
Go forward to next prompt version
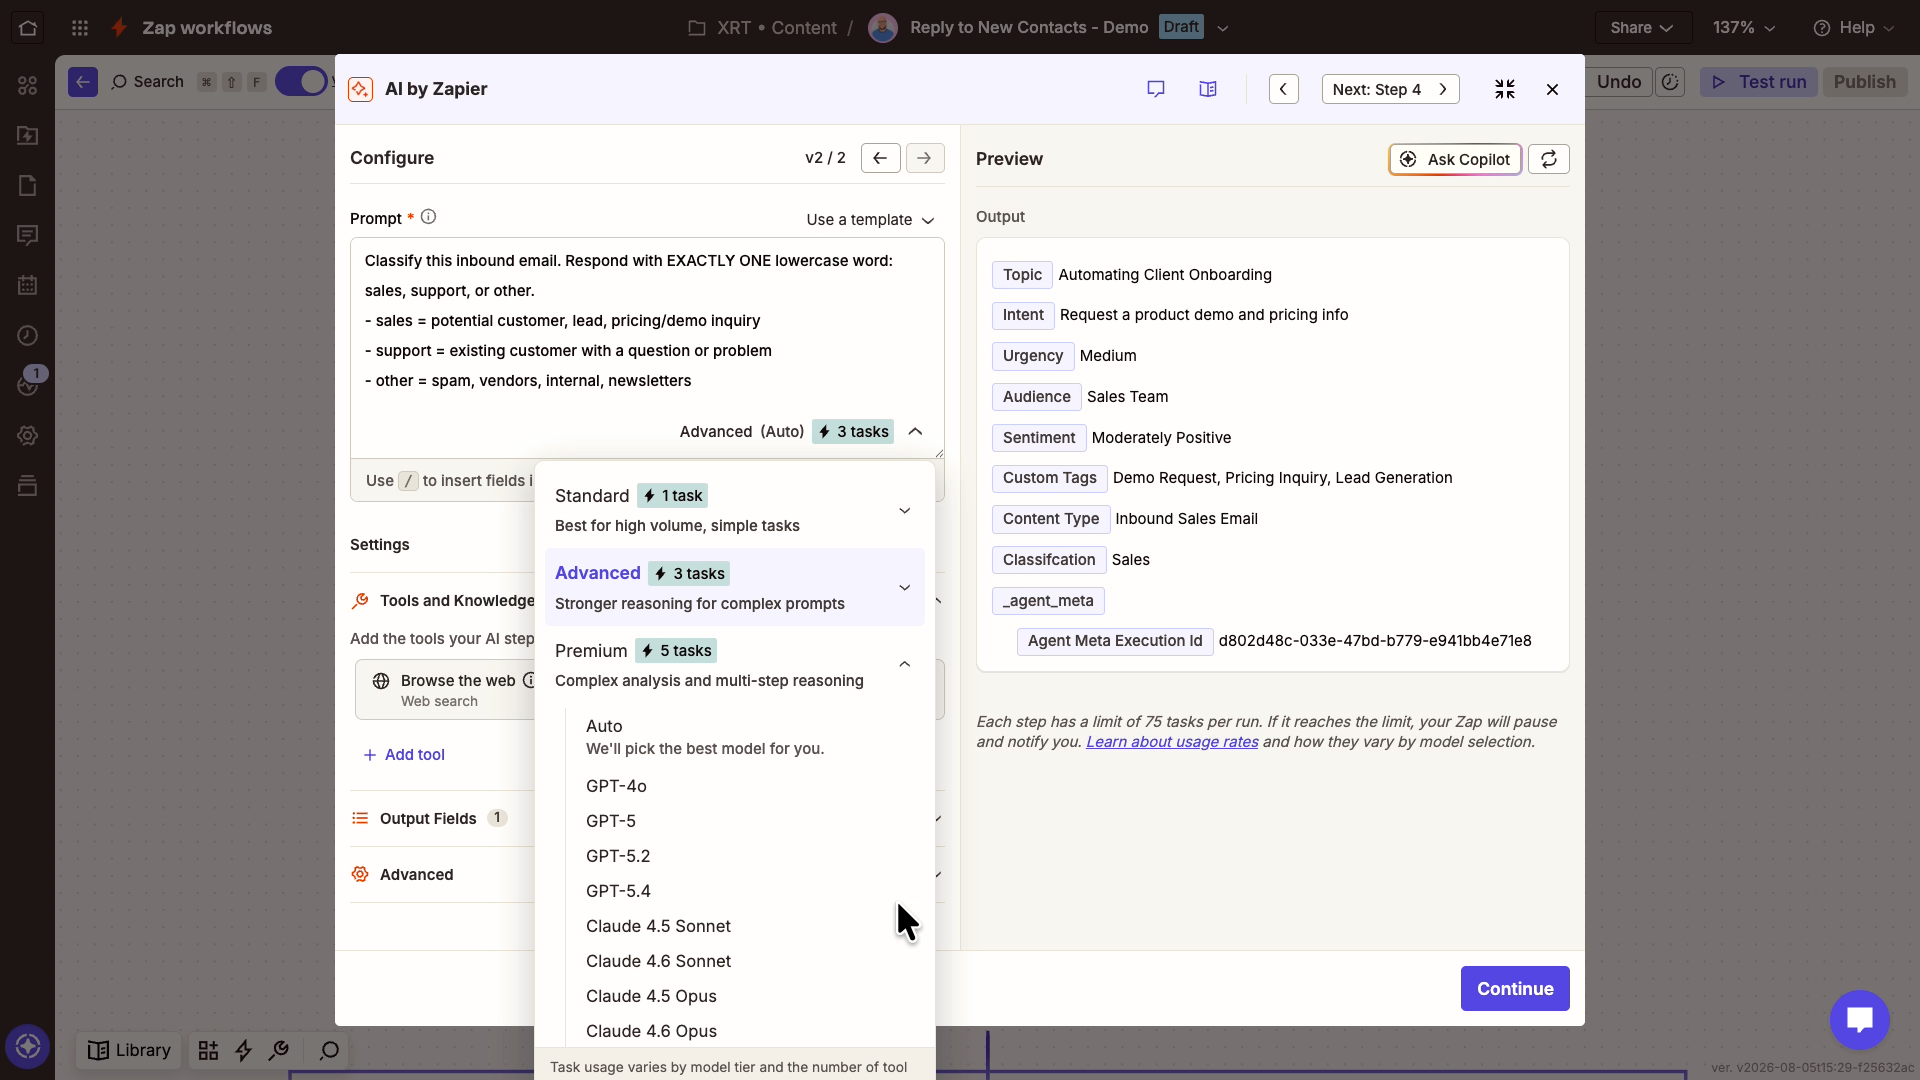(x=925, y=158)
